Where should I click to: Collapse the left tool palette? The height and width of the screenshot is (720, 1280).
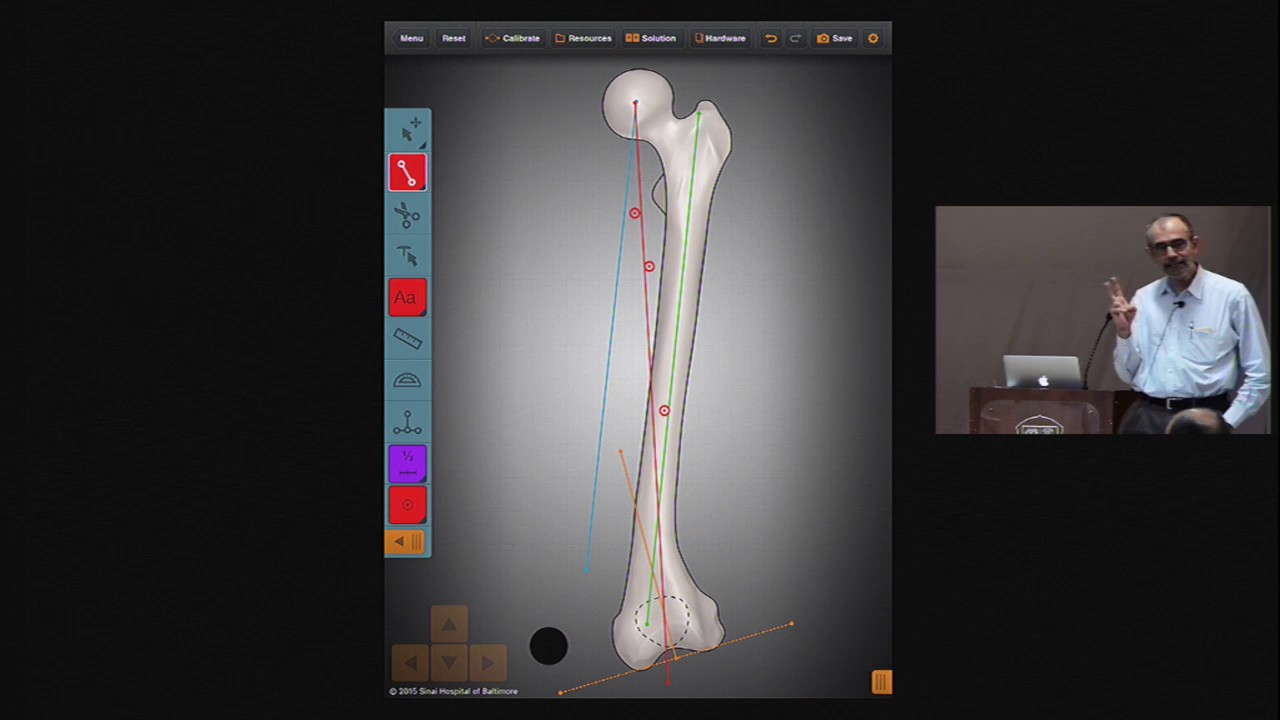click(408, 542)
